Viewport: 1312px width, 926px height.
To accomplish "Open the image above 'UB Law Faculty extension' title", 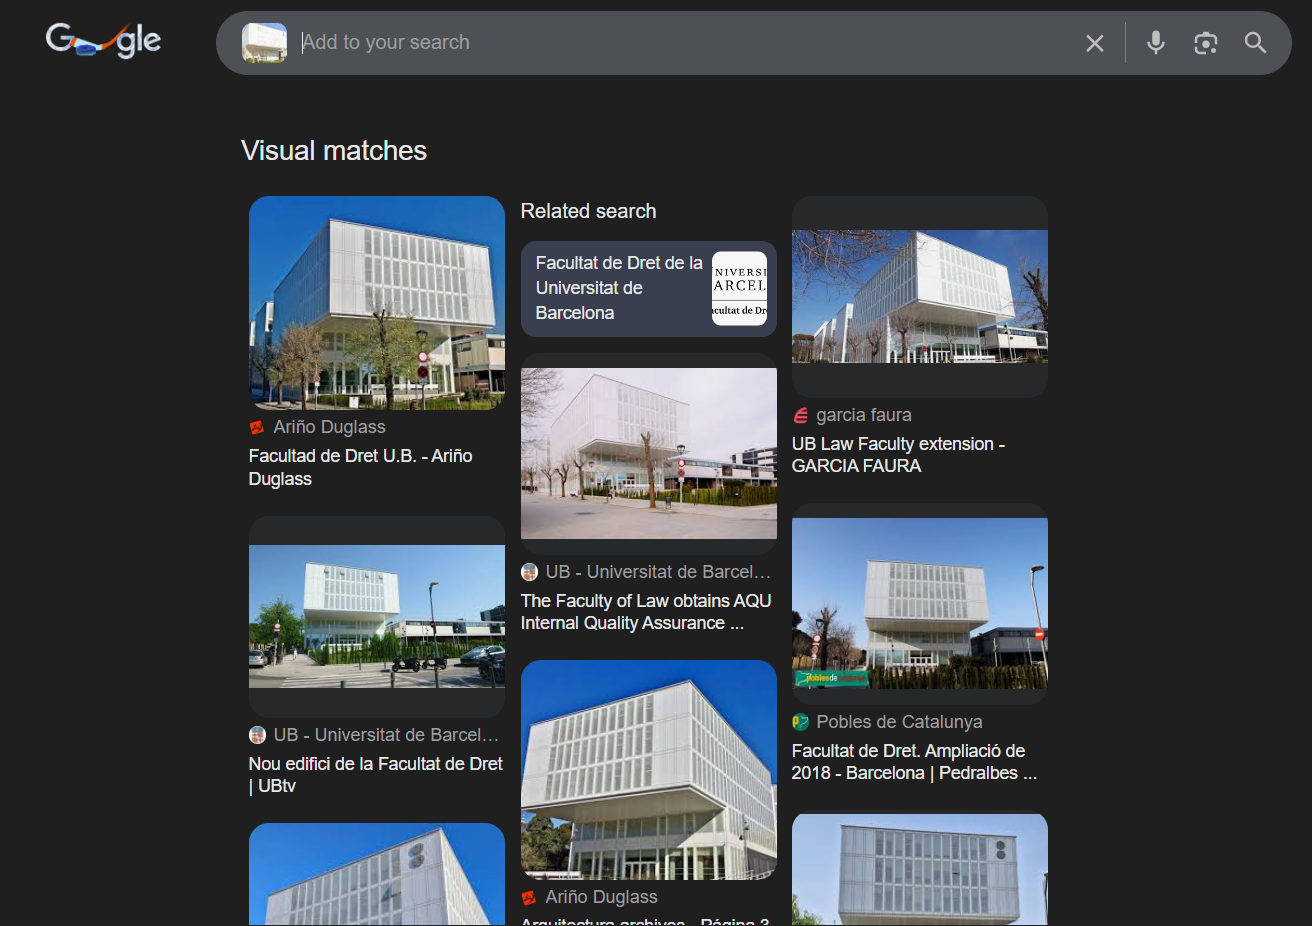I will (x=920, y=297).
